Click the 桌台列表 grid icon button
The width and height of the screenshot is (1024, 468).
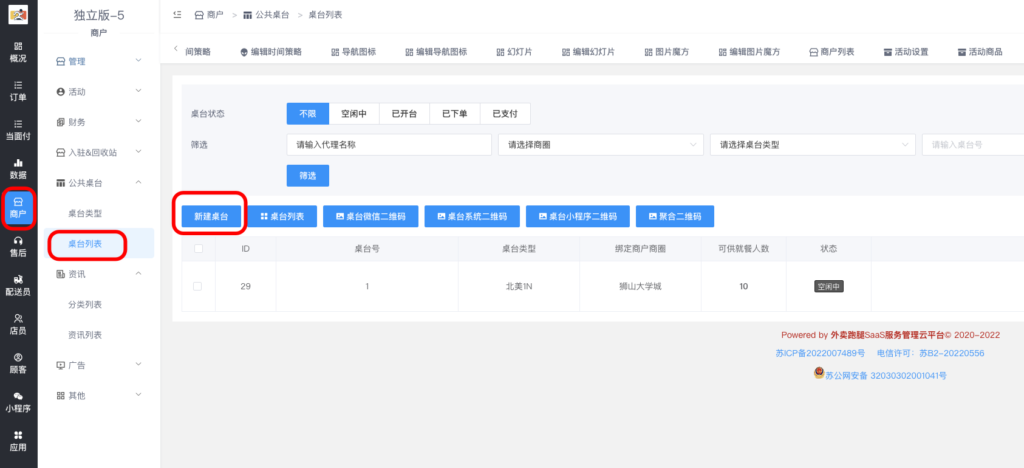tap(282, 217)
